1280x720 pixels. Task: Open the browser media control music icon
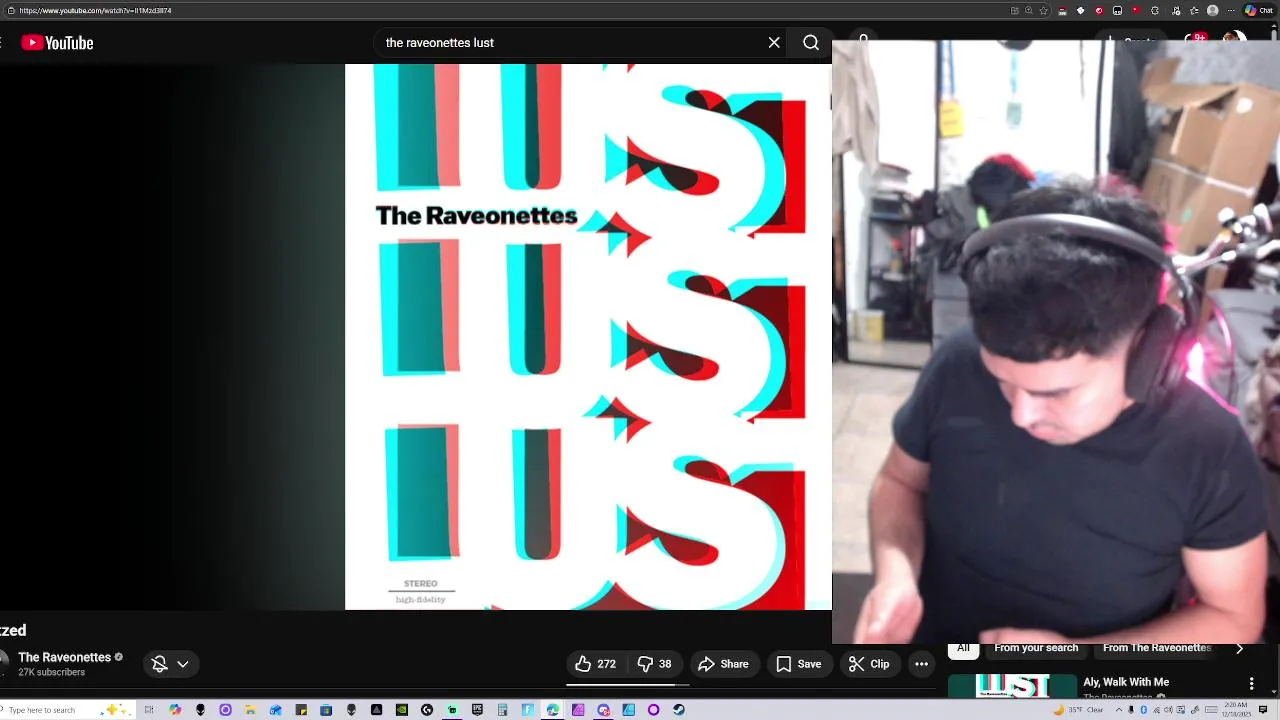pos(1176,10)
